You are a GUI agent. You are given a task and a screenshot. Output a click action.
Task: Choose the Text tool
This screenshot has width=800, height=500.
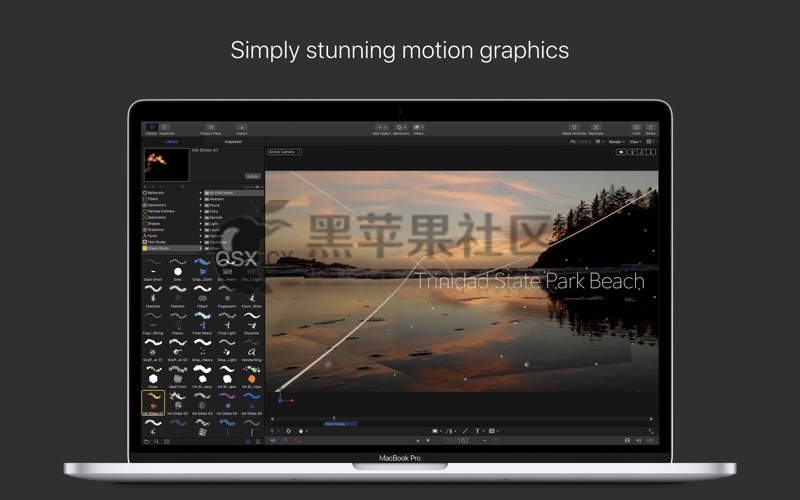[x=479, y=431]
